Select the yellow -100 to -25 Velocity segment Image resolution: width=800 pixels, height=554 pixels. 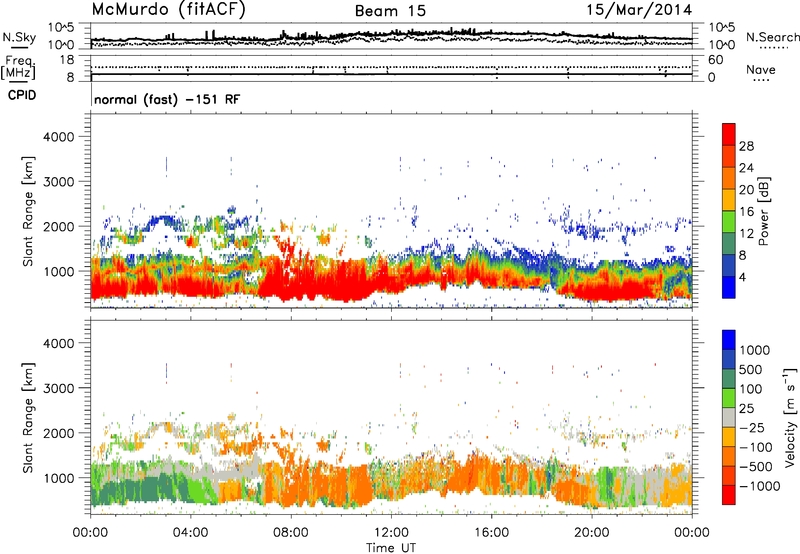tap(729, 437)
